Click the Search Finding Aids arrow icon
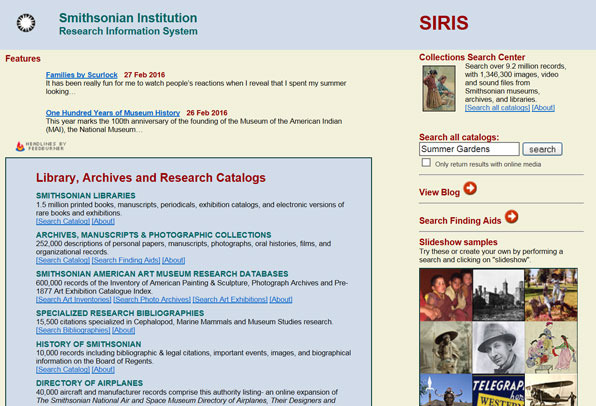 click(511, 217)
